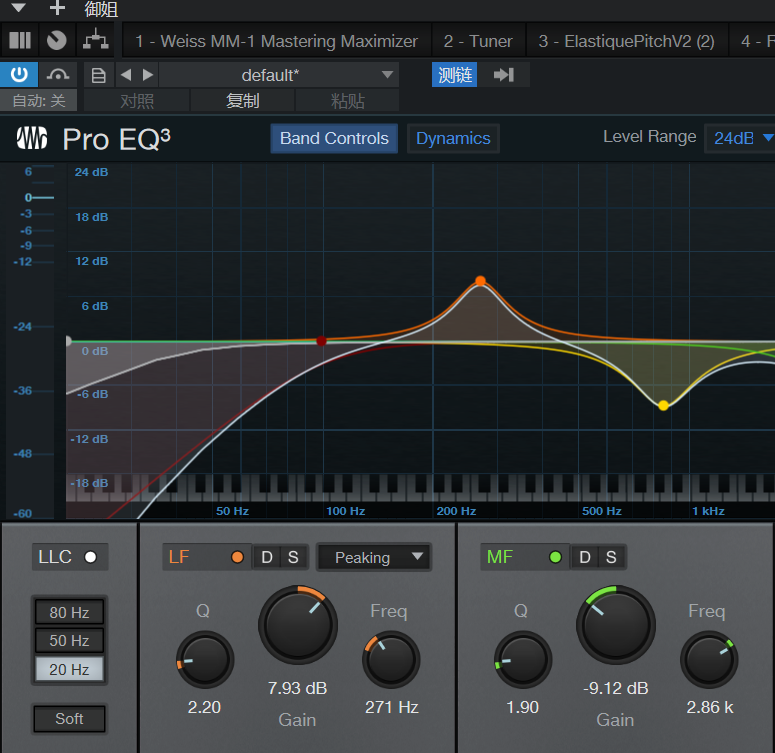The image size is (775, 753).
Task: Solo the MF band with S button
Action: pos(611,557)
